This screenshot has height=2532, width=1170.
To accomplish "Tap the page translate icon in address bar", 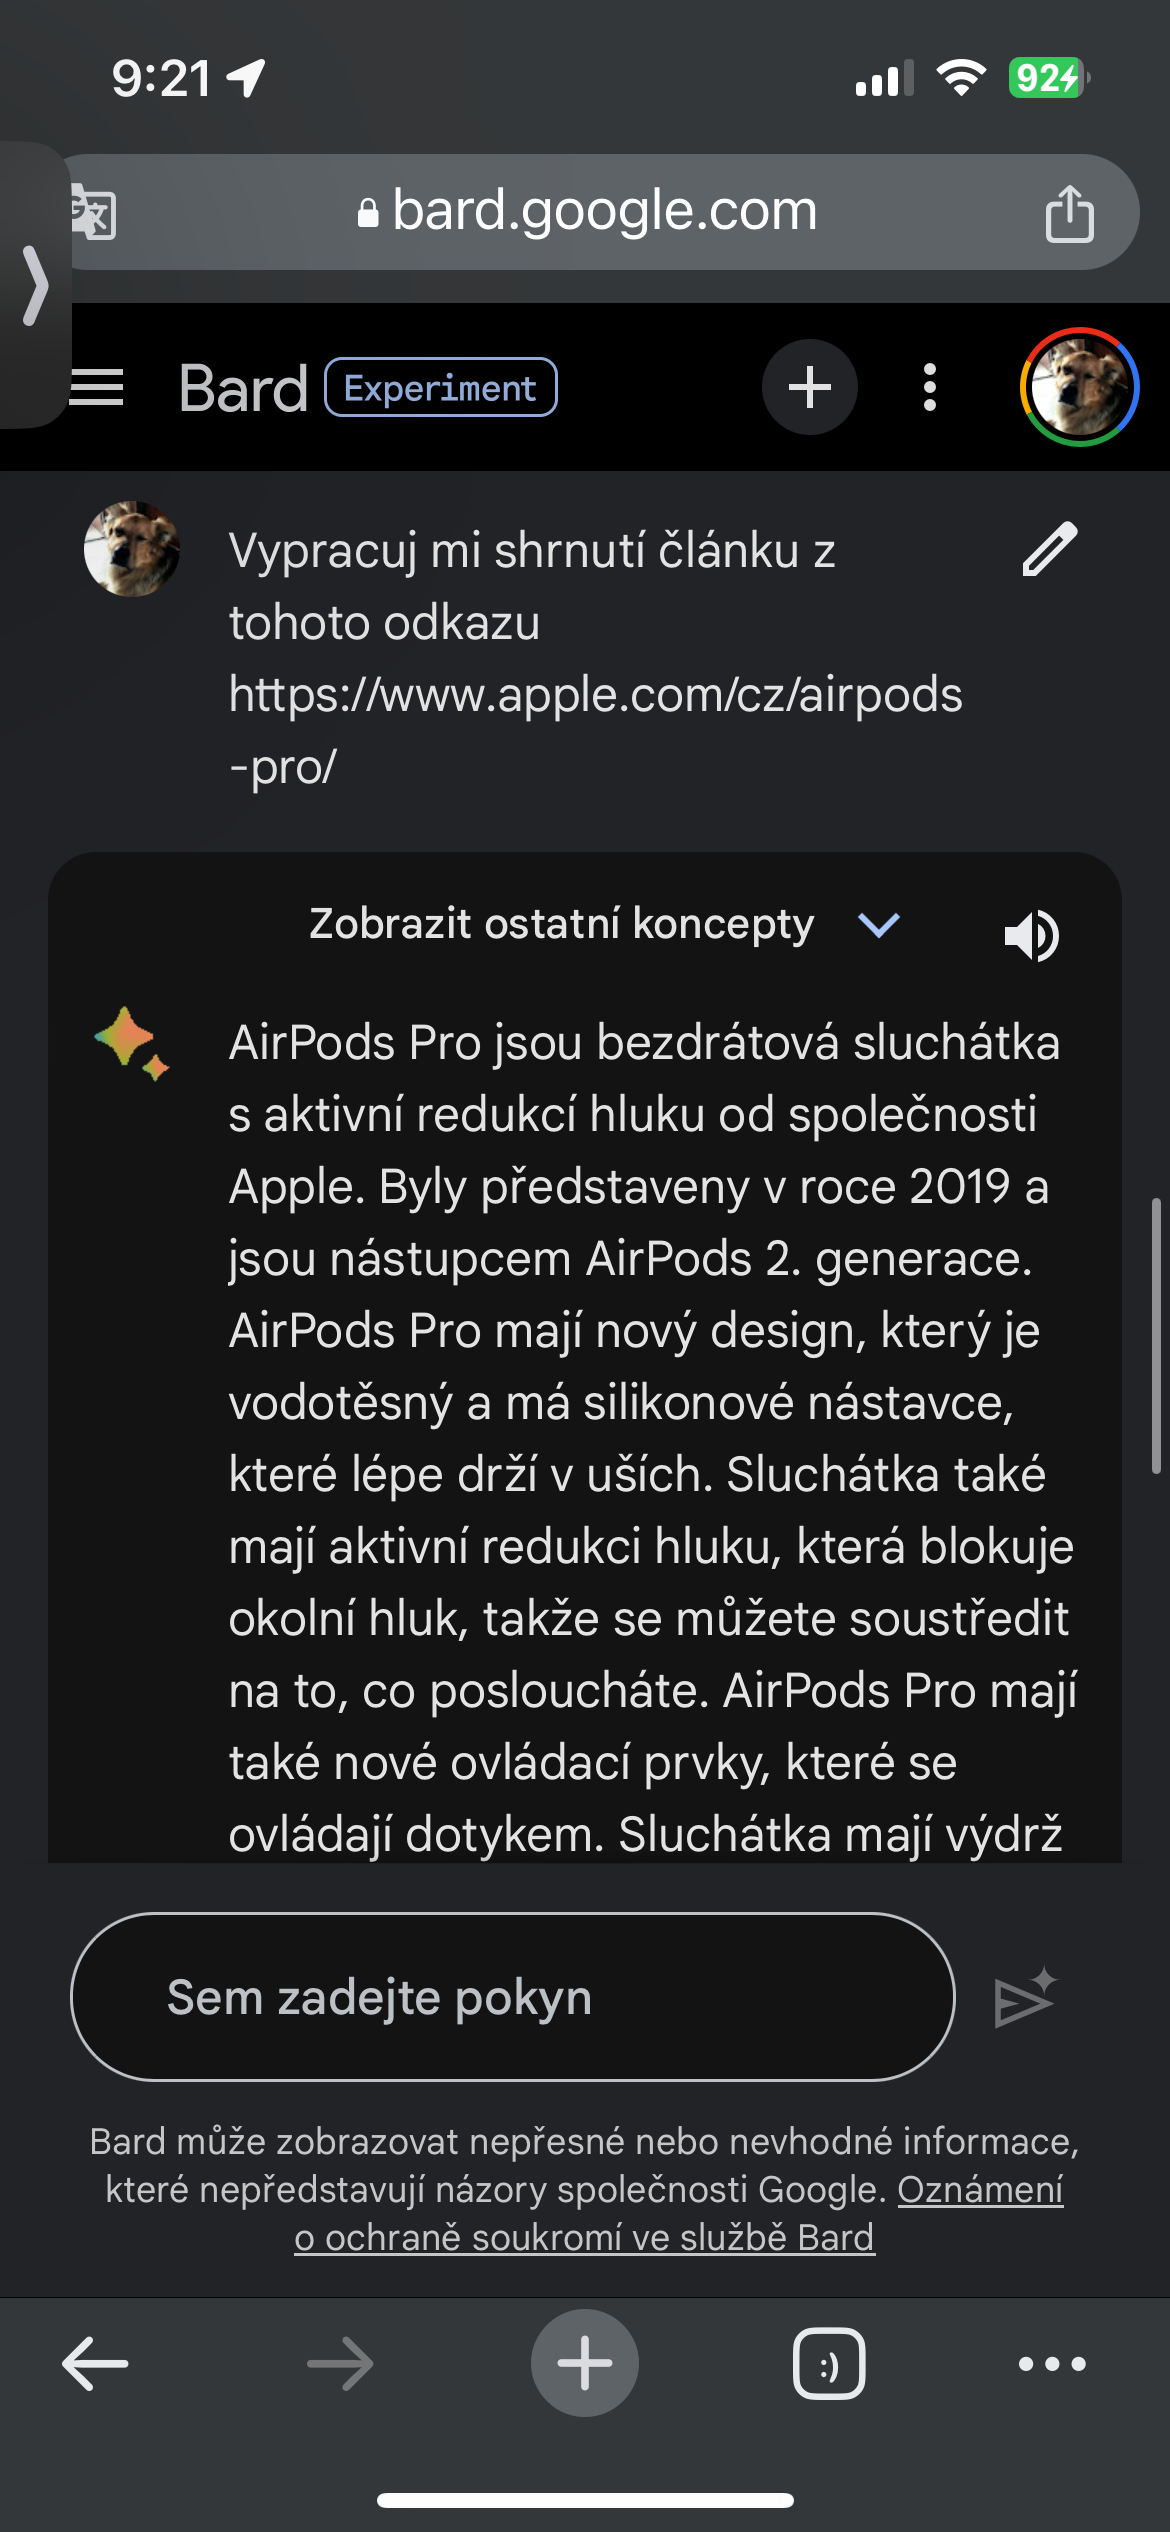I will click(x=94, y=213).
